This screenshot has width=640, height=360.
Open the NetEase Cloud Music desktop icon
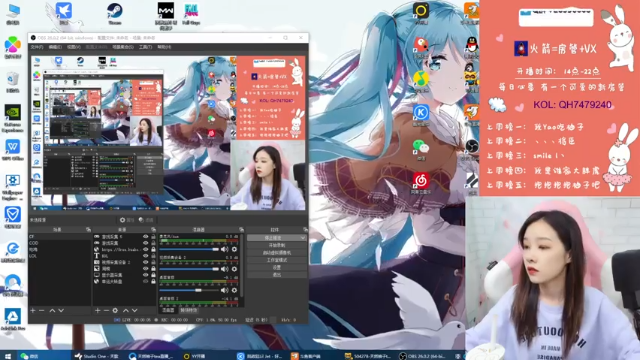[x=421, y=182]
